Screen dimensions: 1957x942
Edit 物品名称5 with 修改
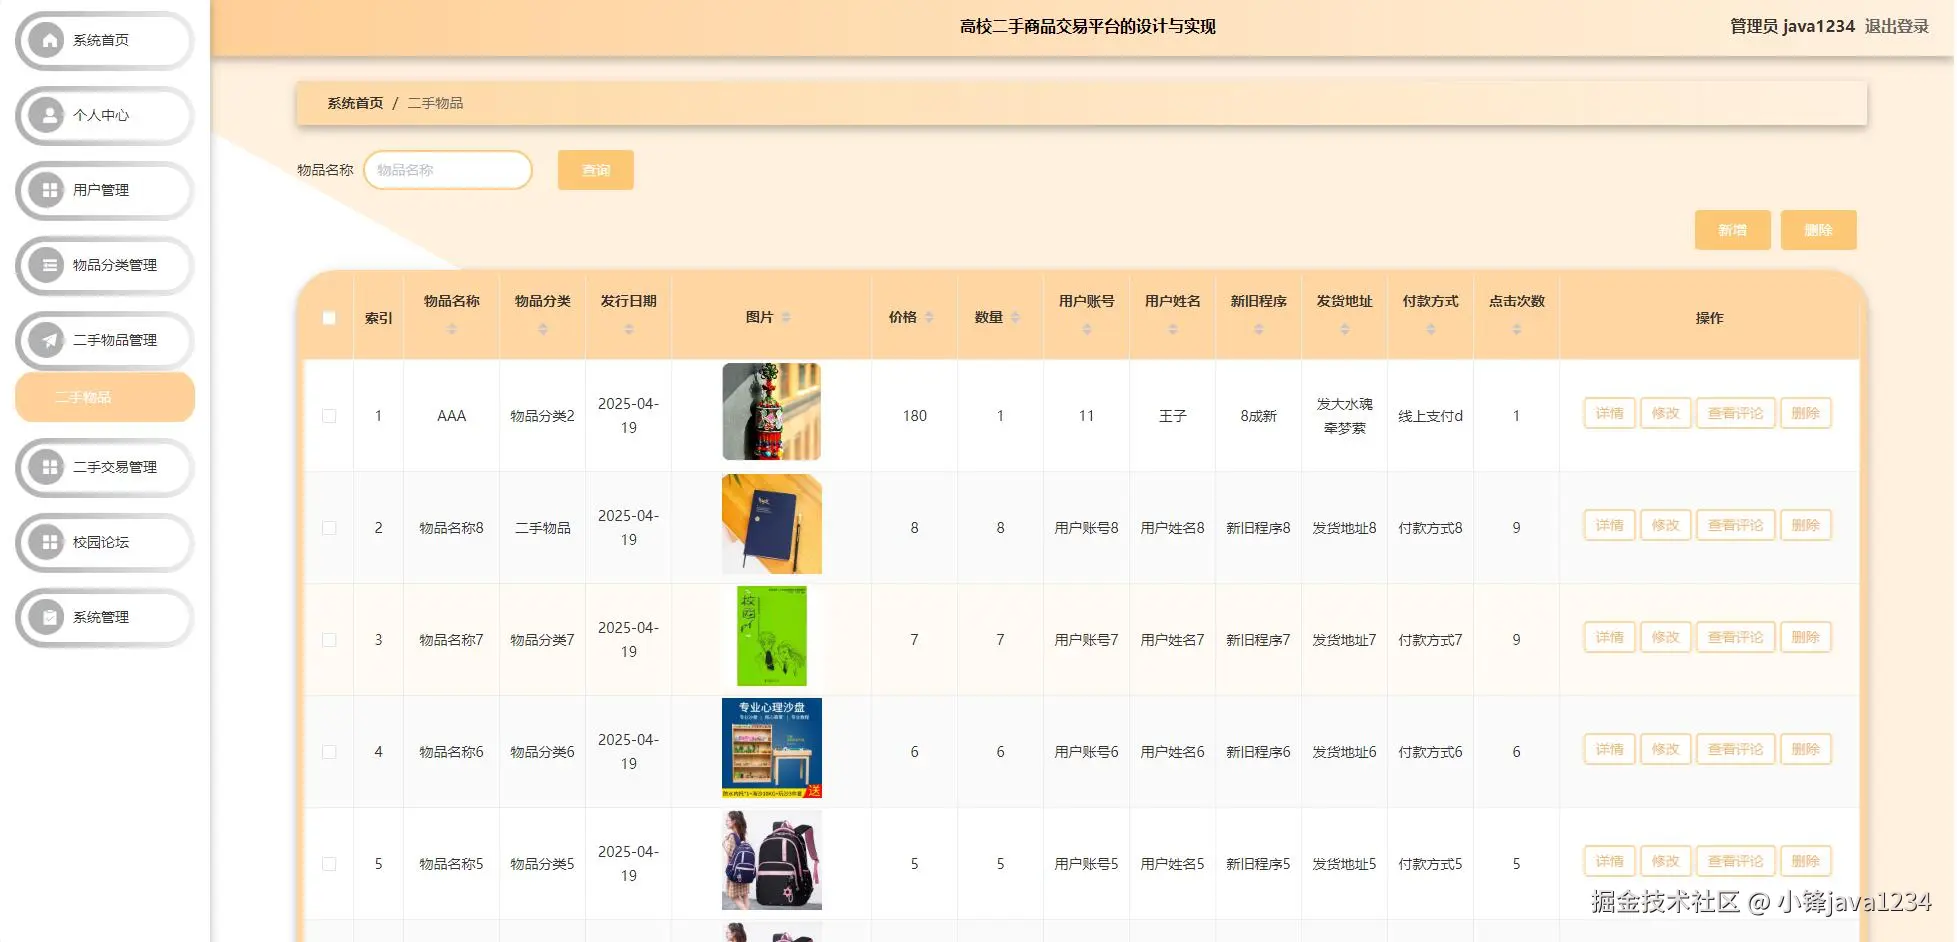[1666, 861]
